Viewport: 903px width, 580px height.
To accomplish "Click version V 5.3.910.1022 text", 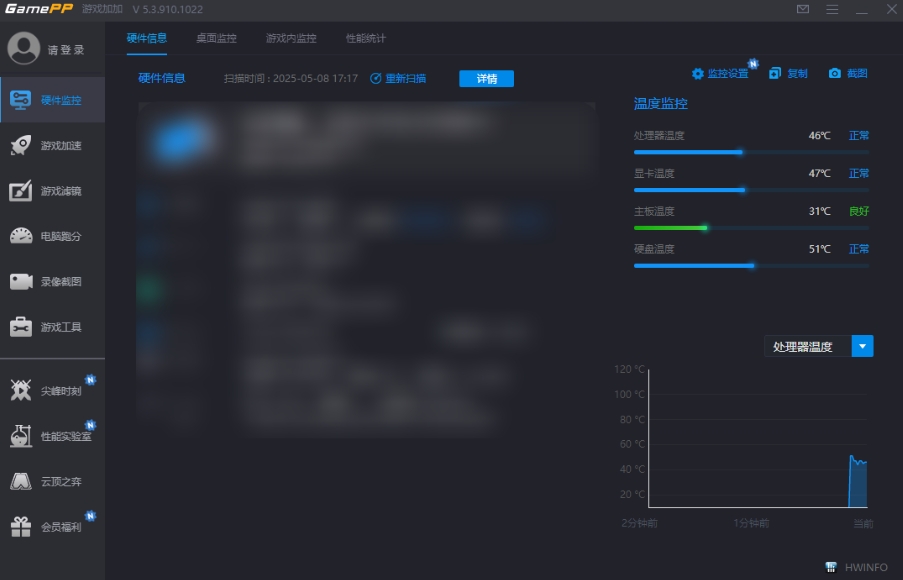I will tap(168, 9).
